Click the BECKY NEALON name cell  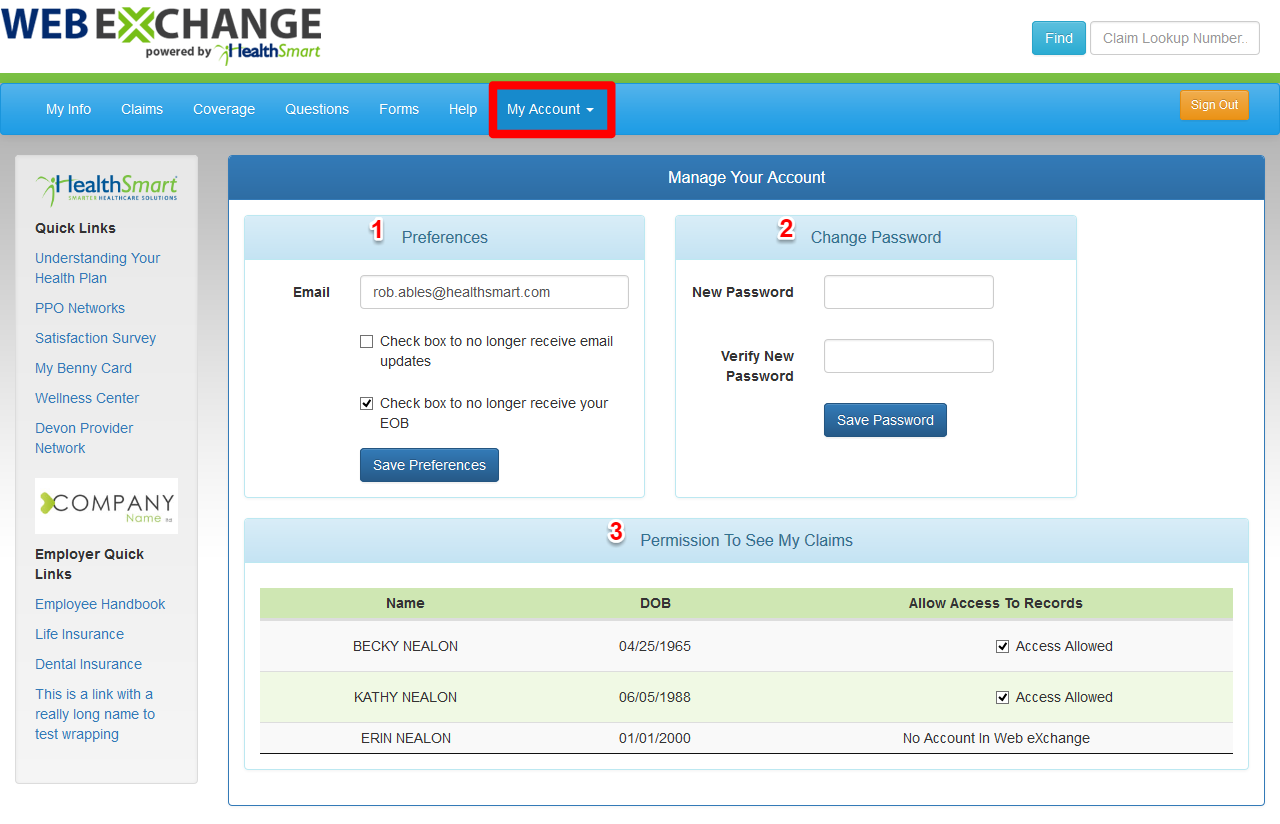(x=405, y=646)
